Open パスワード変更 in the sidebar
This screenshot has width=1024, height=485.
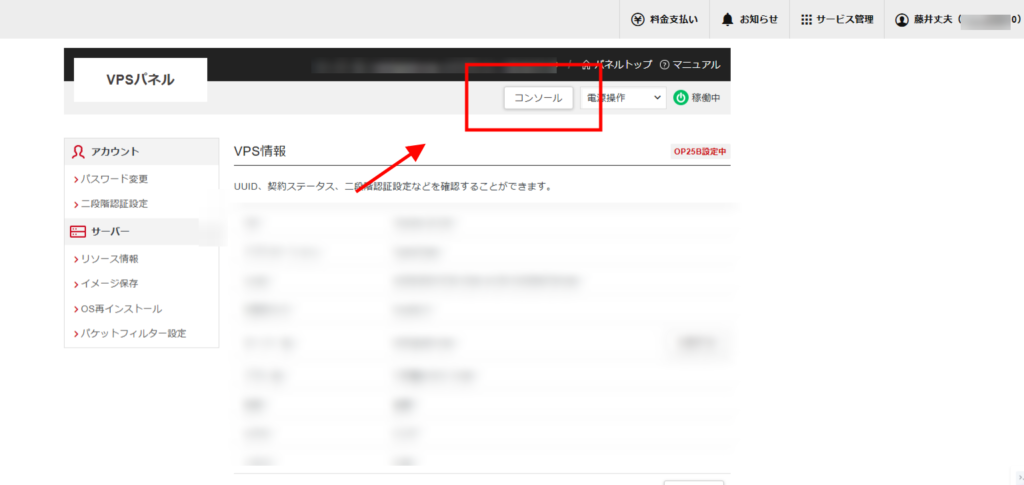click(x=115, y=179)
